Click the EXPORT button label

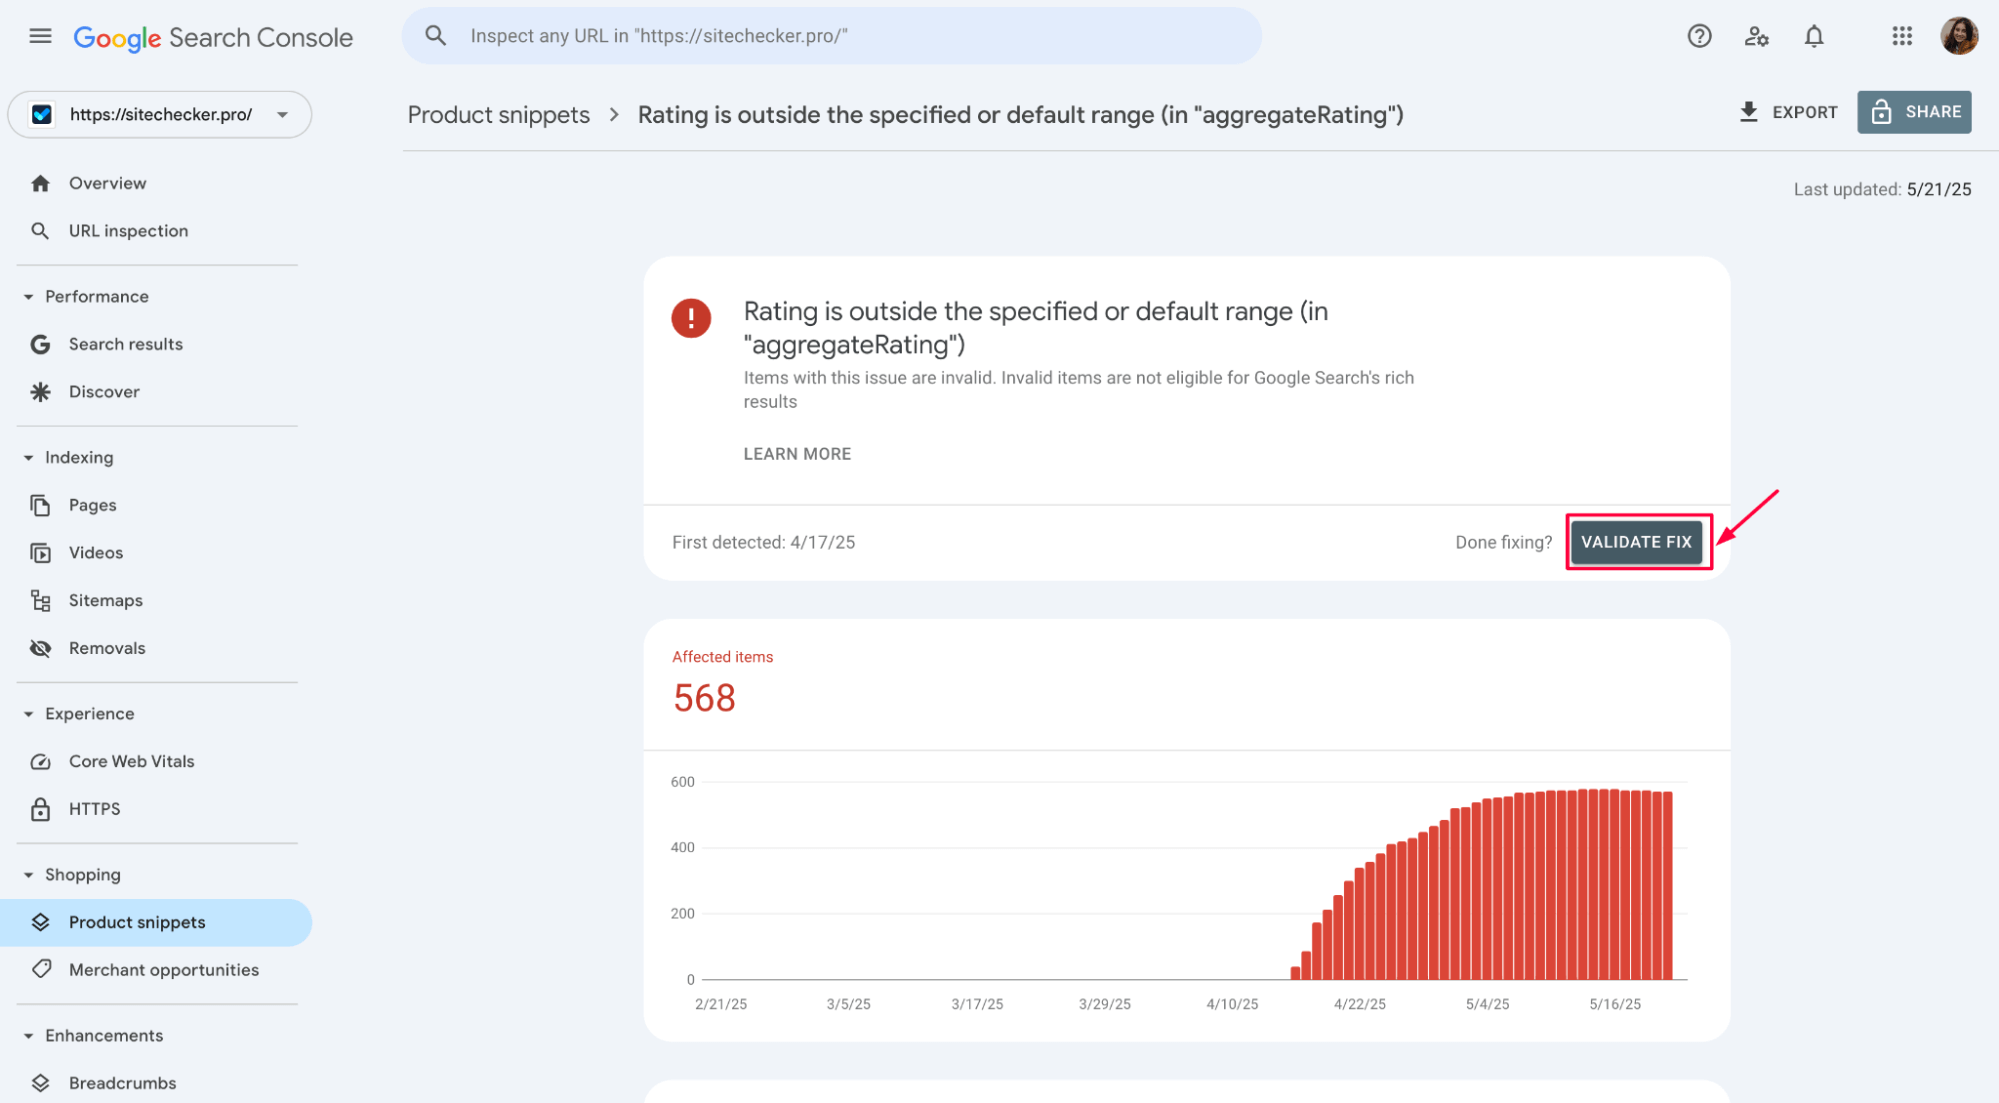click(x=1804, y=112)
